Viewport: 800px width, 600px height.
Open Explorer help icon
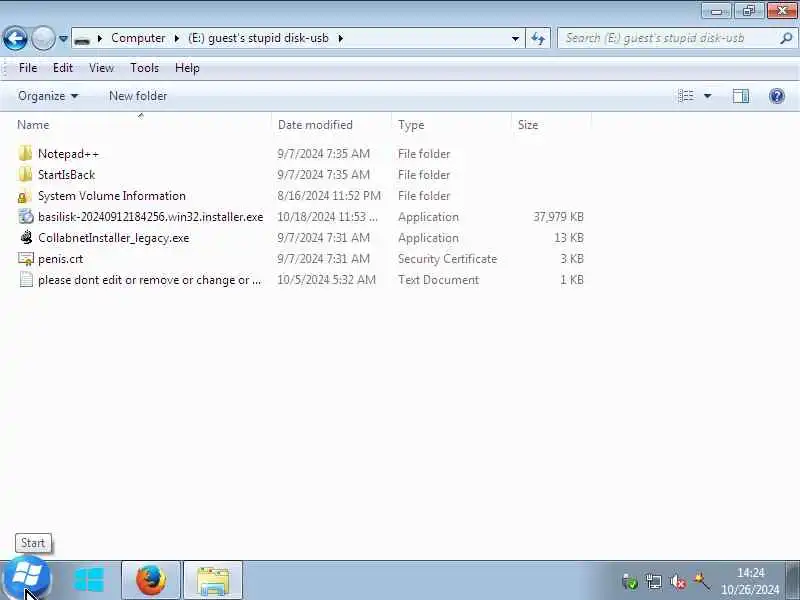pyautogui.click(x=777, y=96)
